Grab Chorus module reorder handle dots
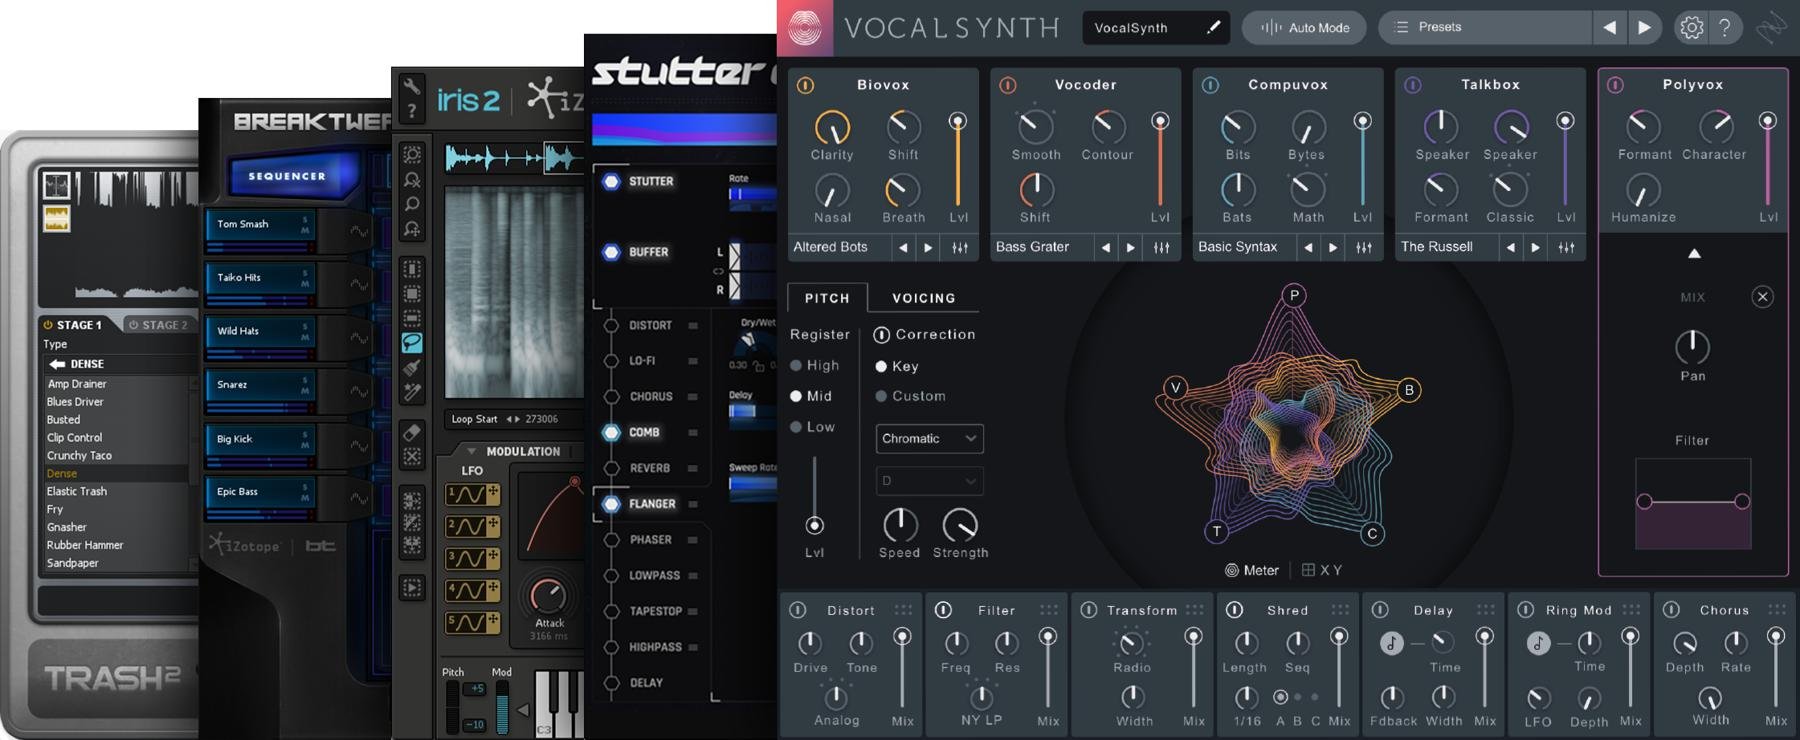Viewport: 1800px width, 740px height. pyautogui.click(x=1777, y=610)
